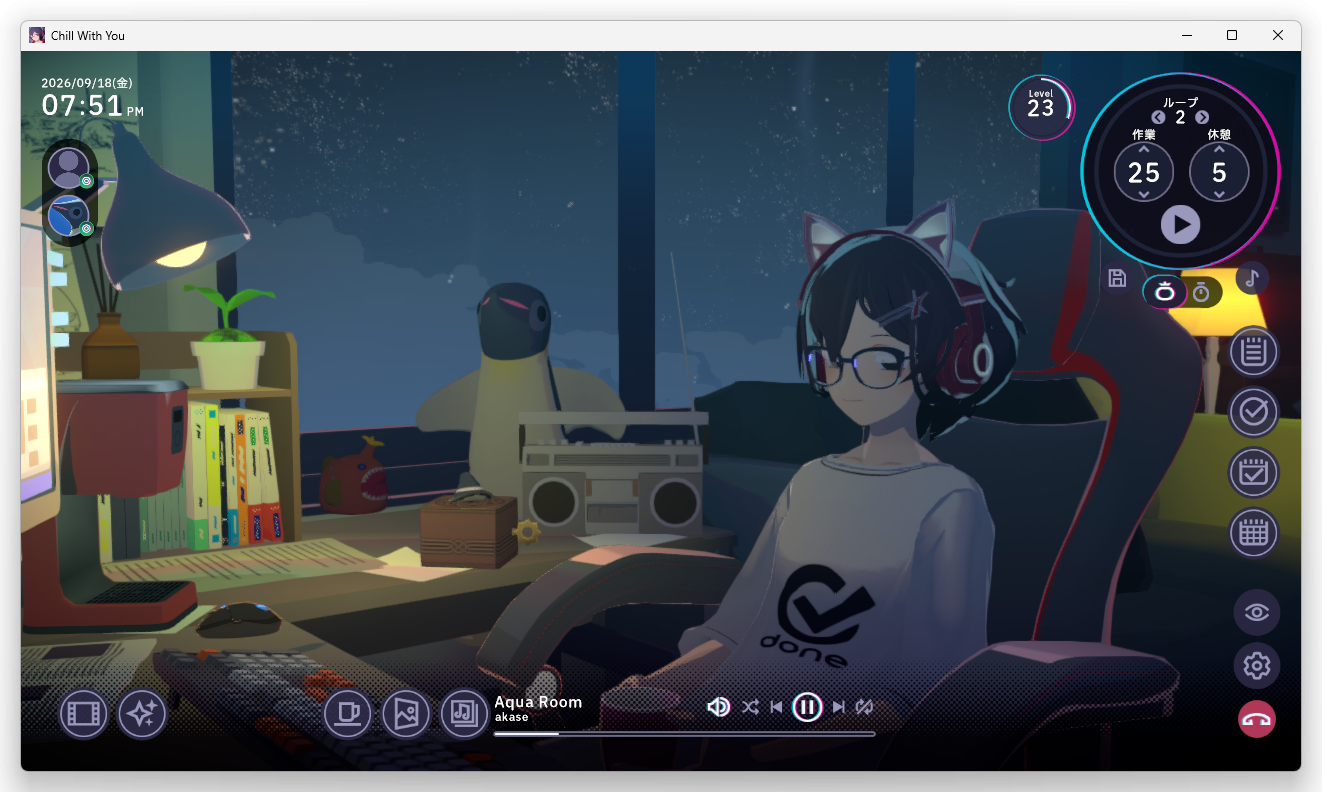Skip to the next track

[x=838, y=708]
